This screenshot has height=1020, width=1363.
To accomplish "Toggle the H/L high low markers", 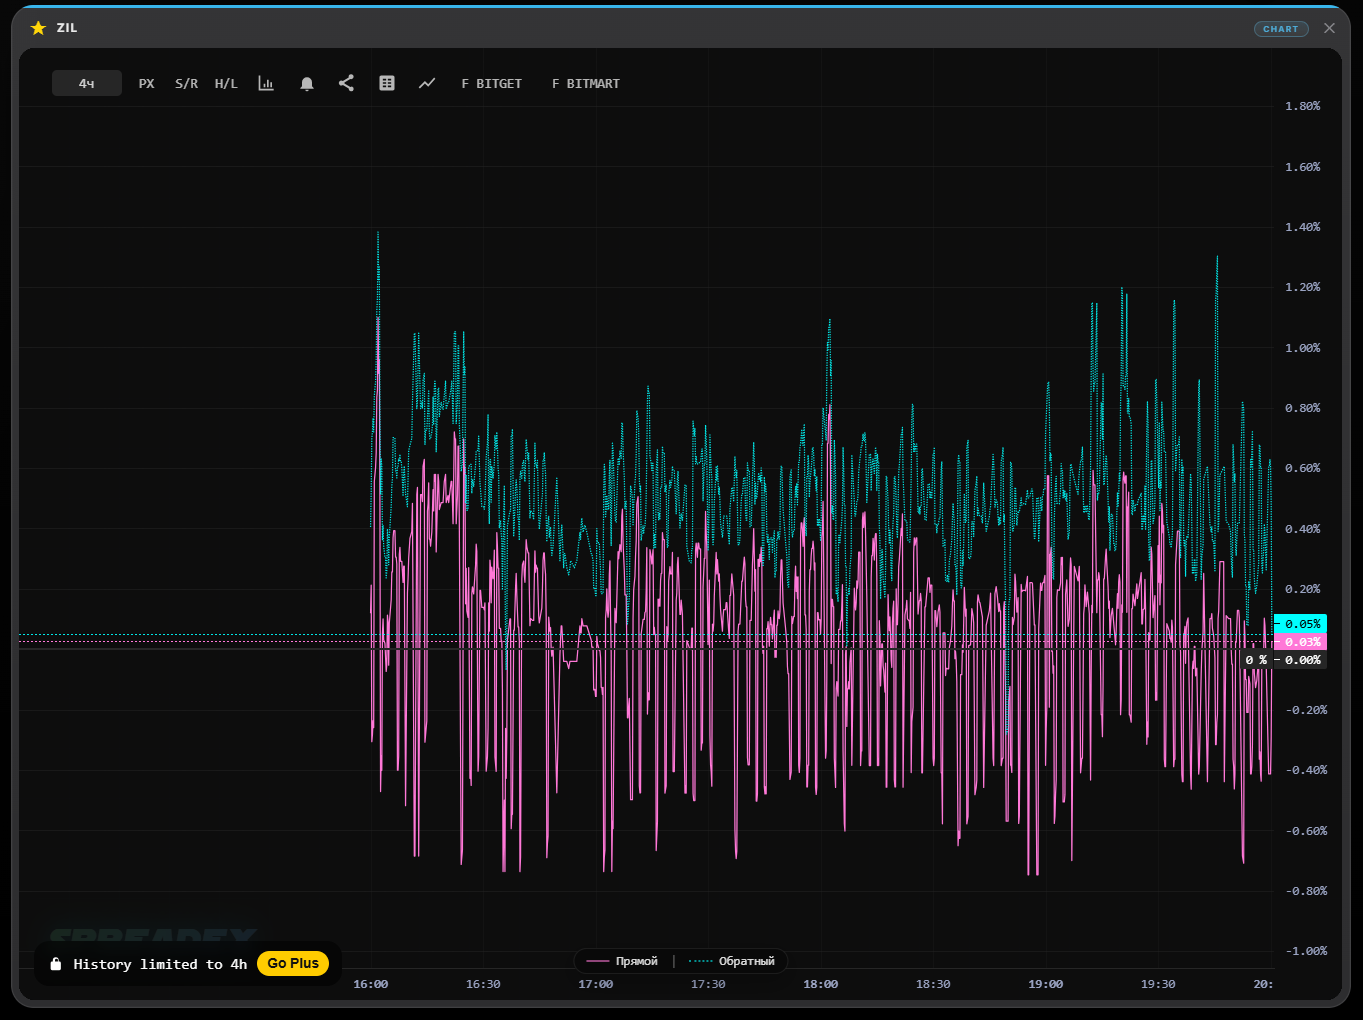I will click(x=226, y=84).
